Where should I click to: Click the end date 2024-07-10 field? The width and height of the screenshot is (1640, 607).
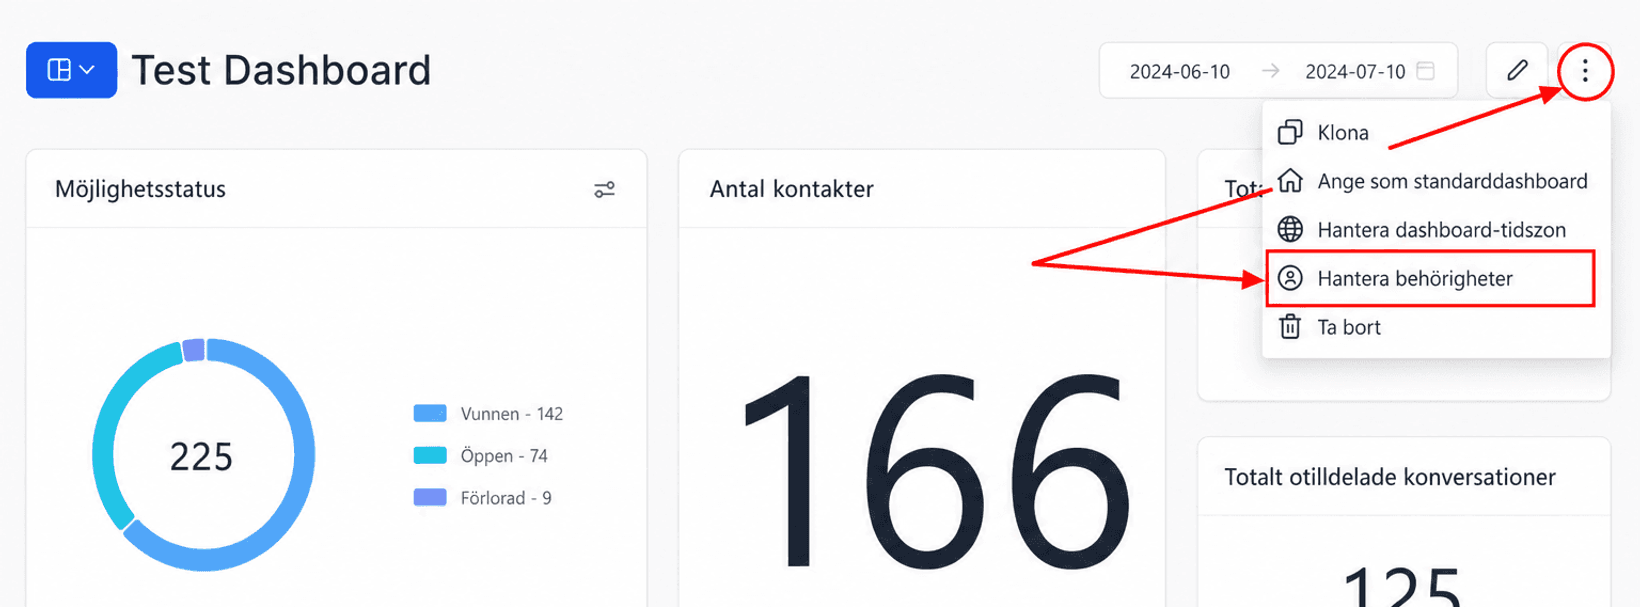pyautogui.click(x=1355, y=72)
